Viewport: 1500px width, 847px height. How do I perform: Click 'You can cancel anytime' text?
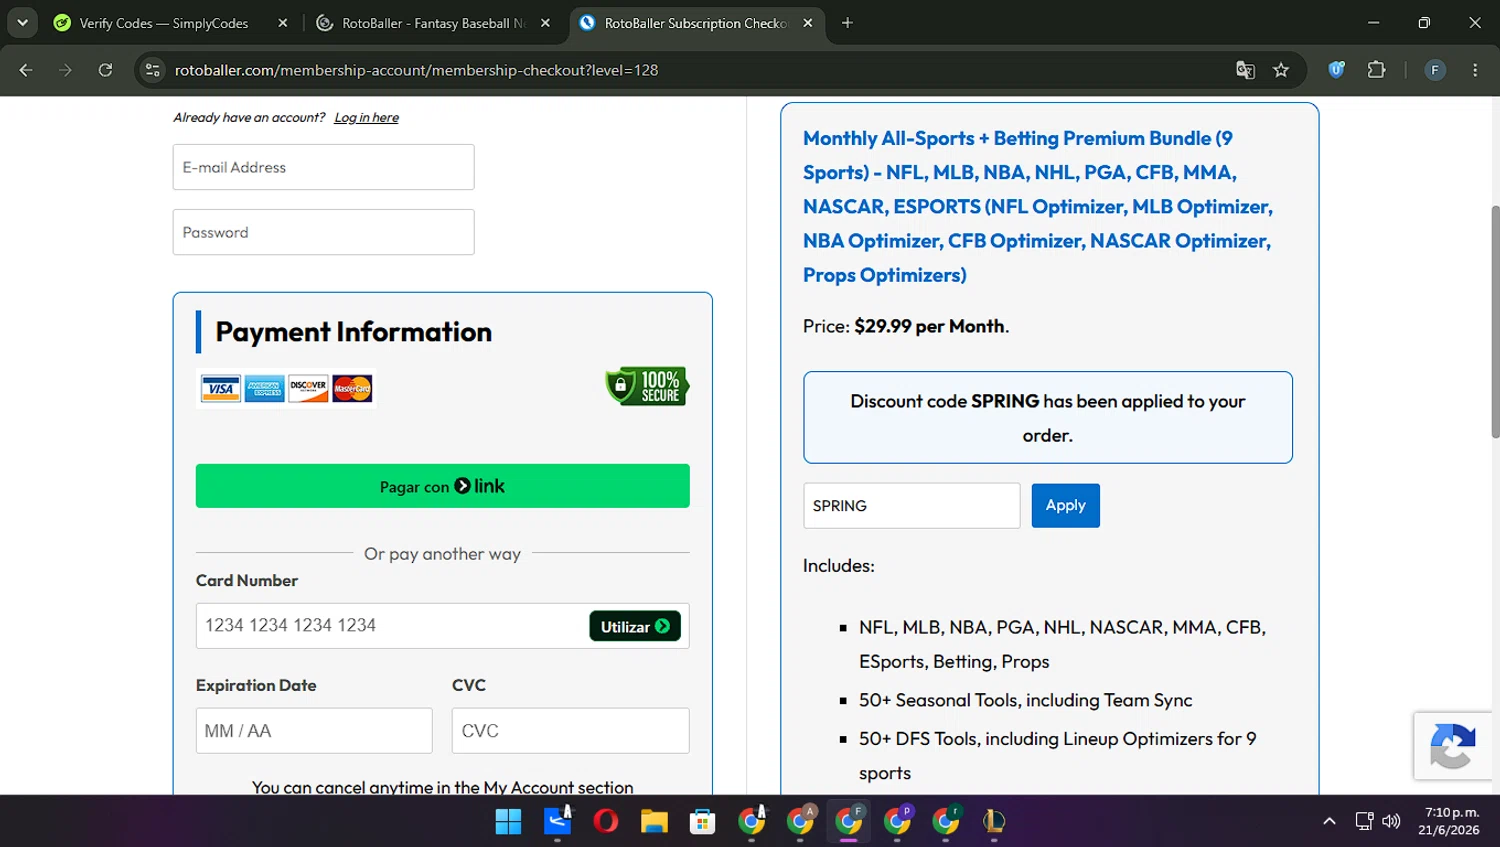click(x=443, y=787)
